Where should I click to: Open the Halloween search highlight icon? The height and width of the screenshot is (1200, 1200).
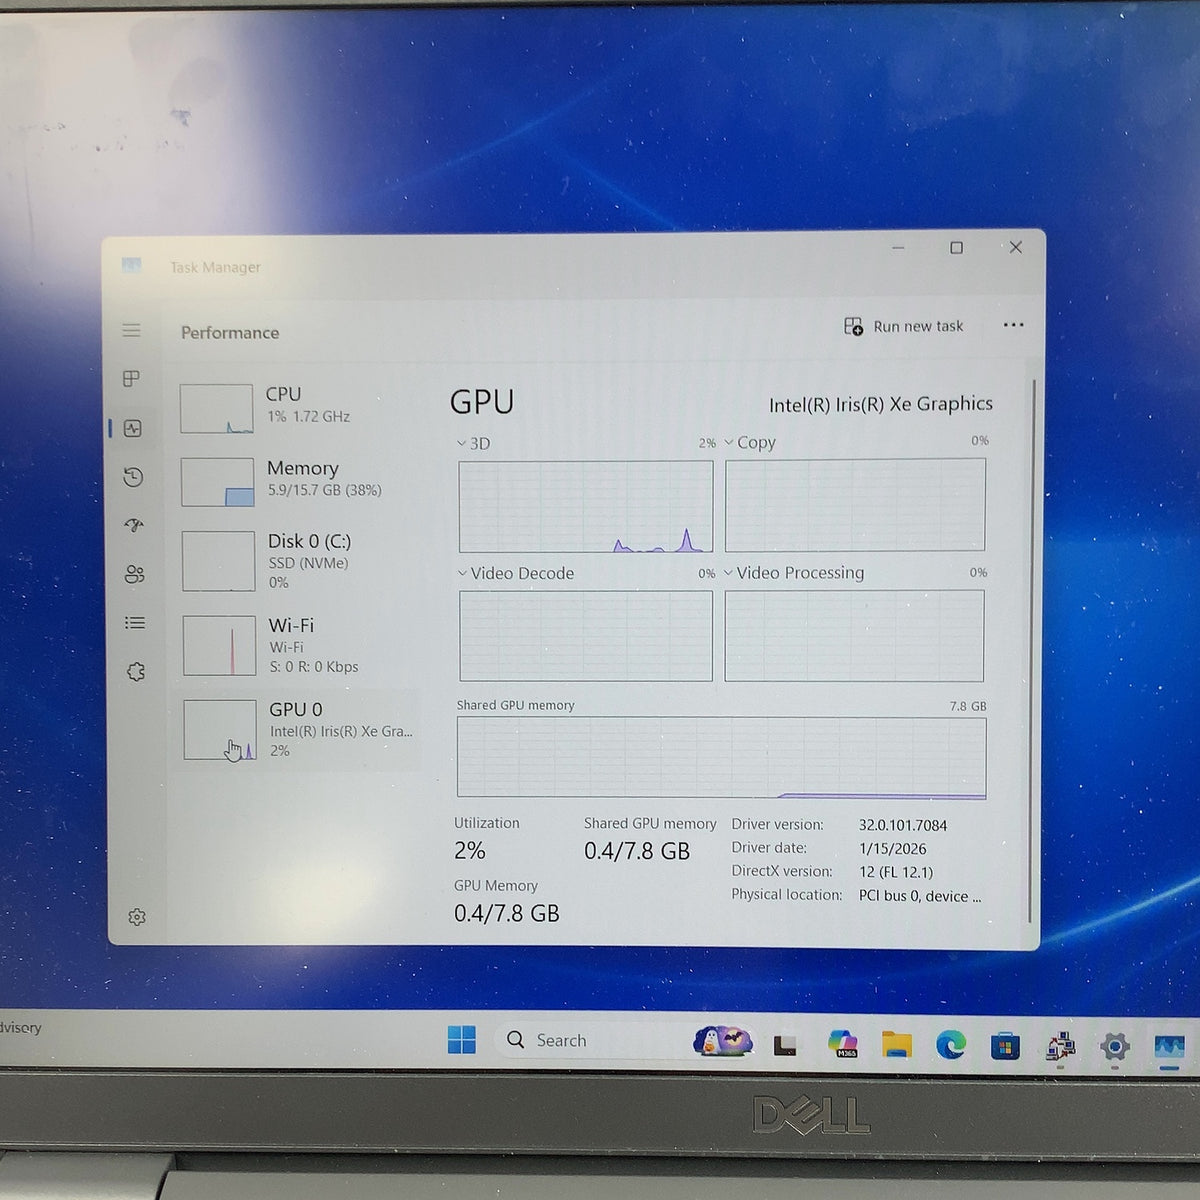tap(723, 1042)
